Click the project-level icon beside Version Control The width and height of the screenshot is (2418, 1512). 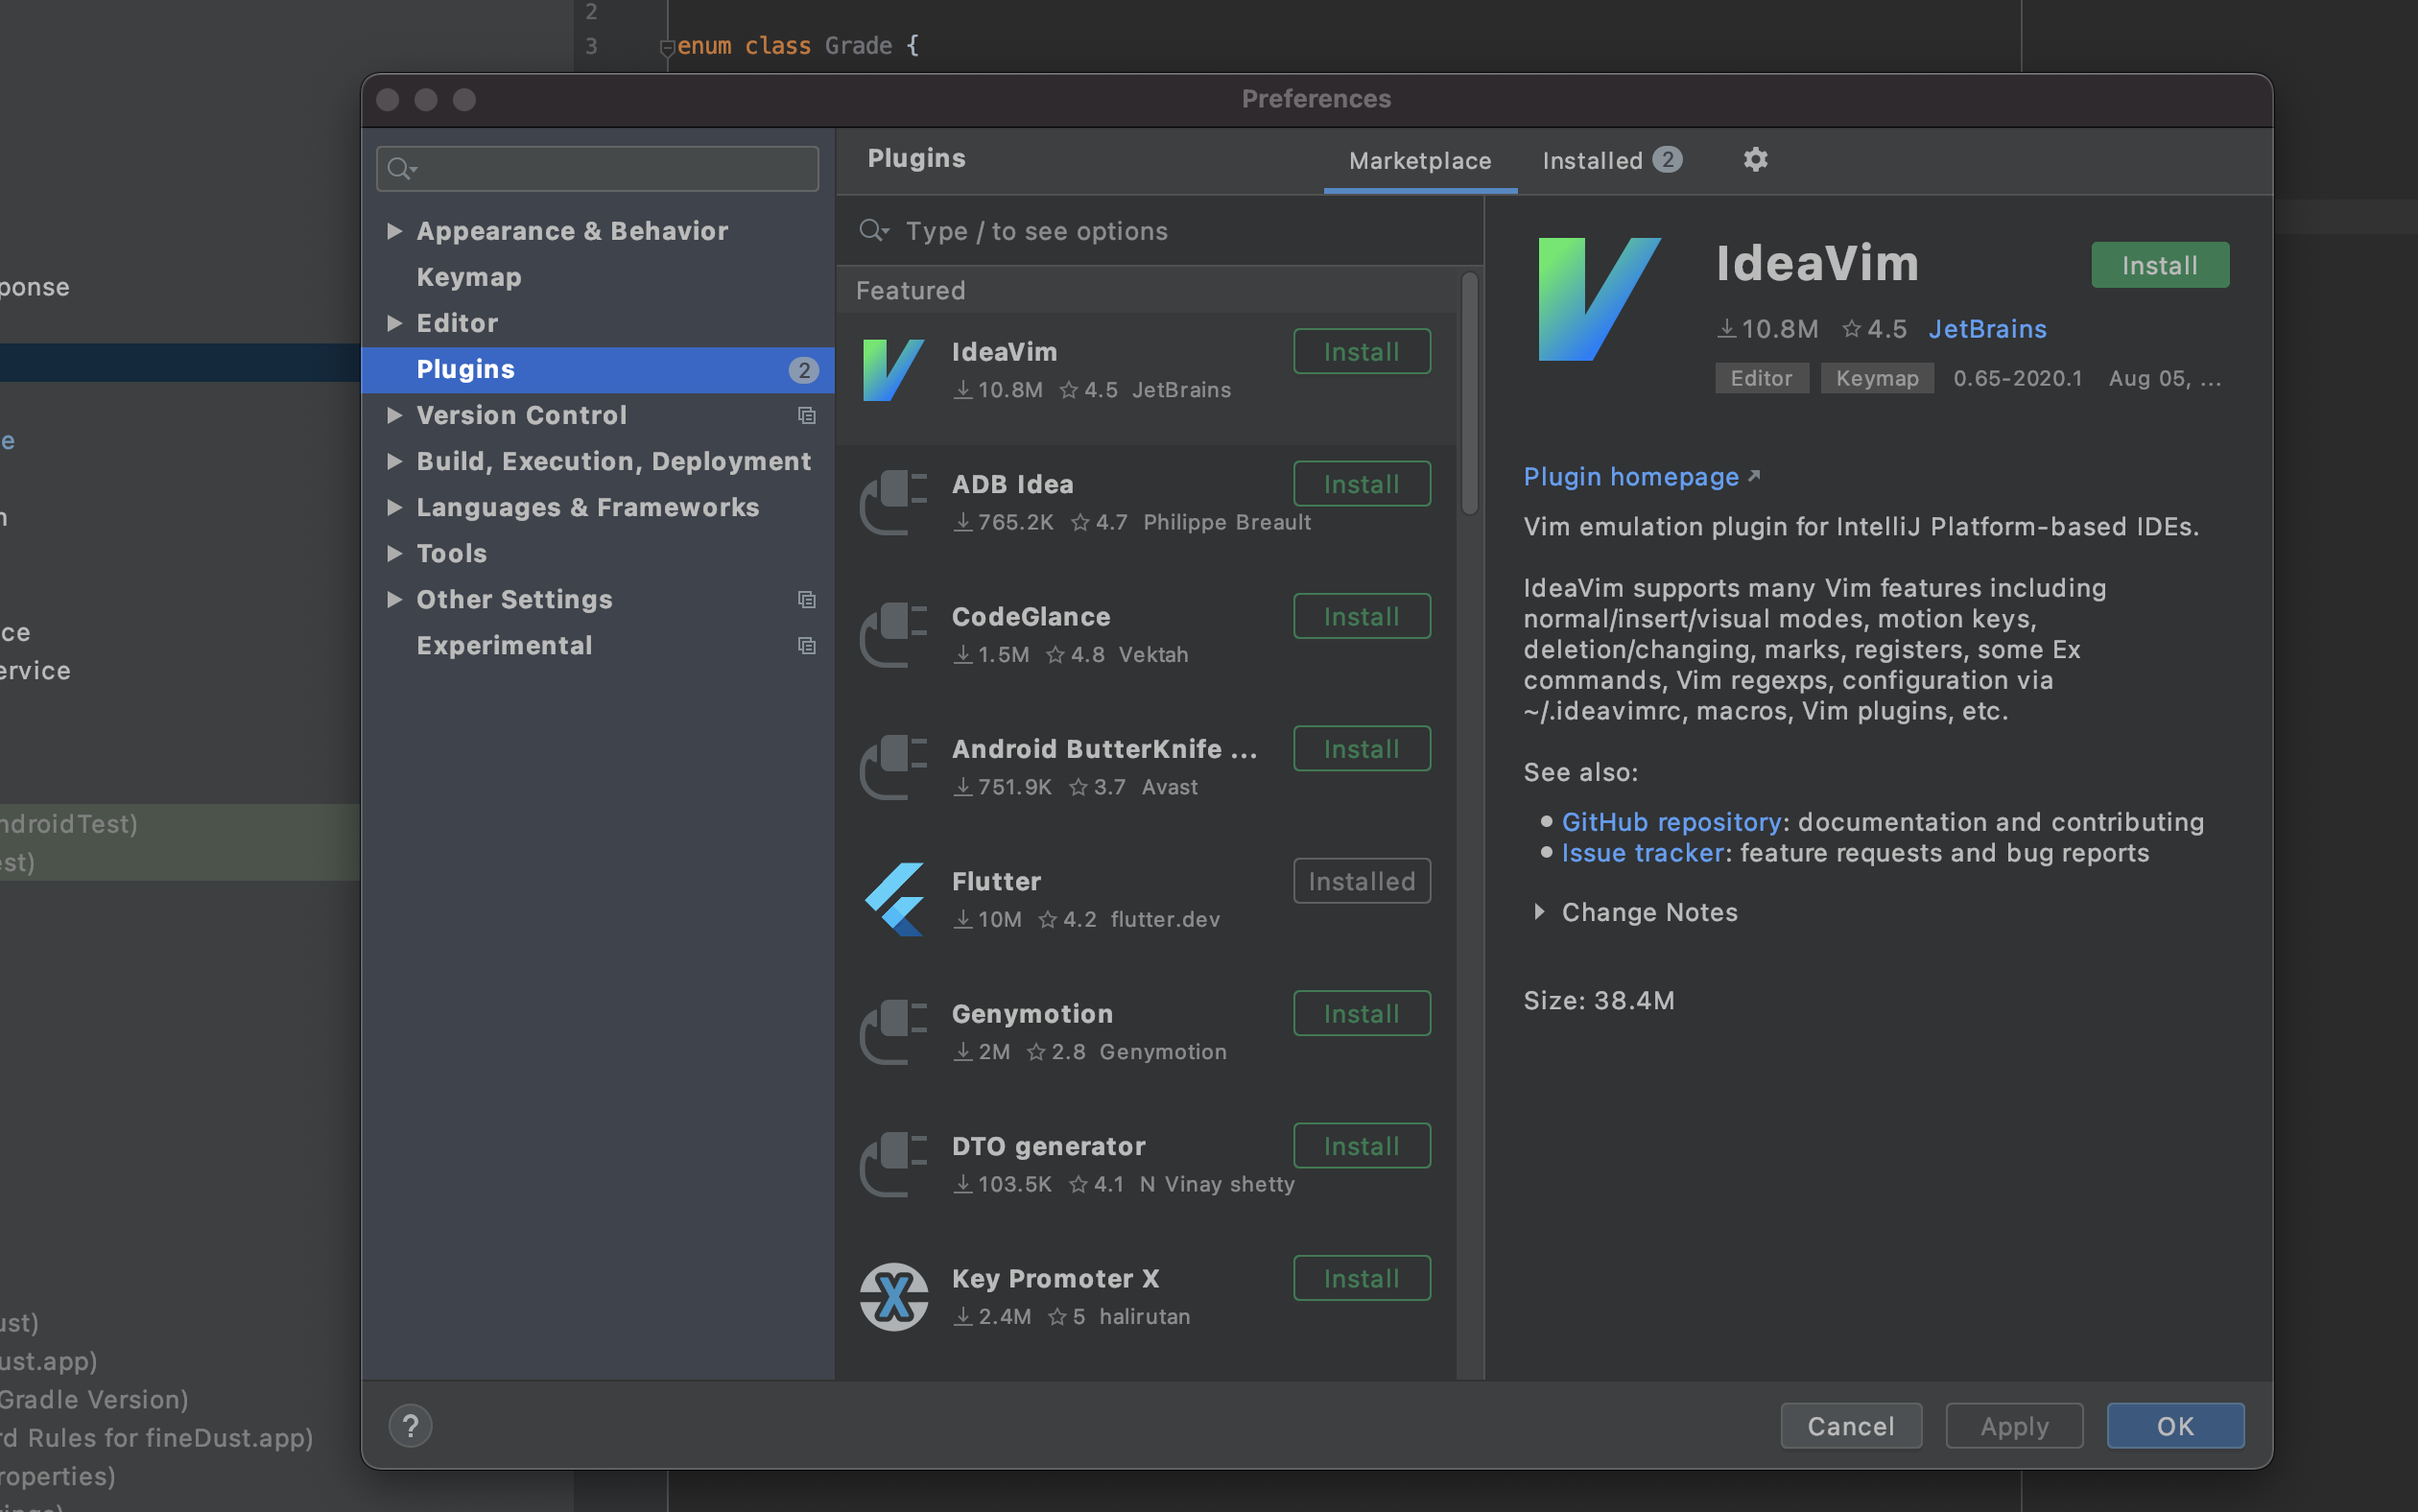coord(806,415)
